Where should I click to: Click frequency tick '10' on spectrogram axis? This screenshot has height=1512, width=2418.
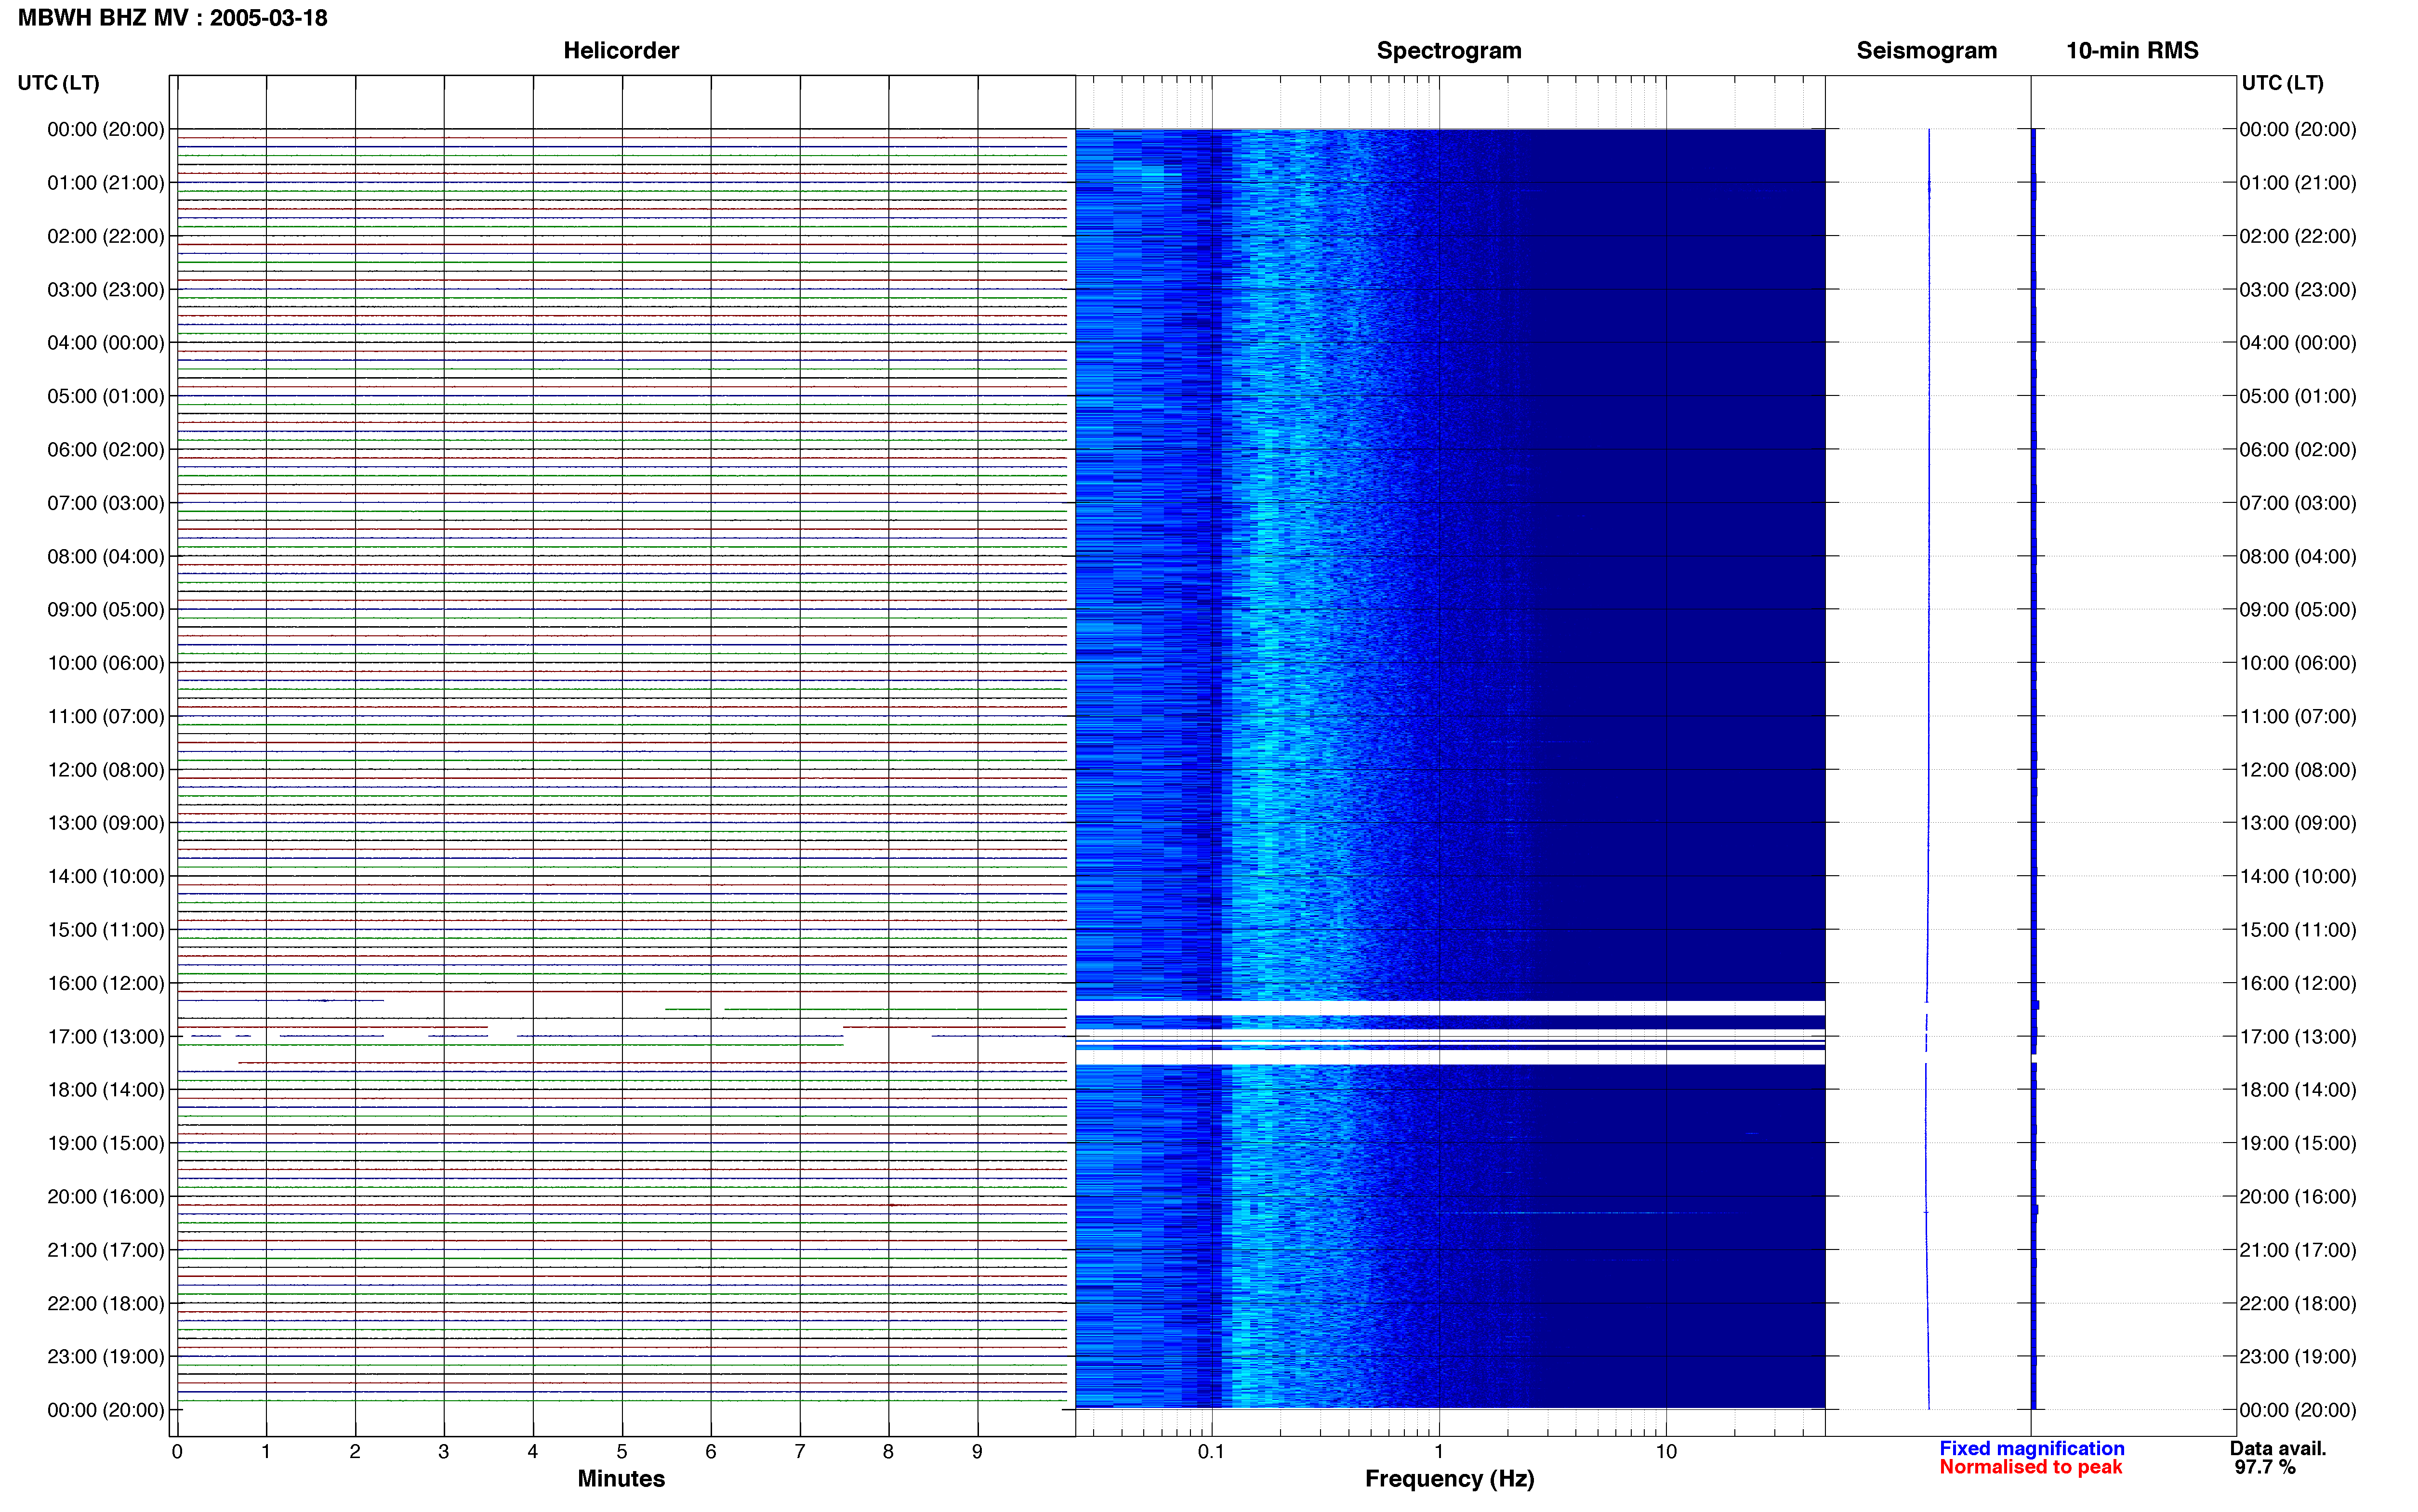click(x=1666, y=1452)
